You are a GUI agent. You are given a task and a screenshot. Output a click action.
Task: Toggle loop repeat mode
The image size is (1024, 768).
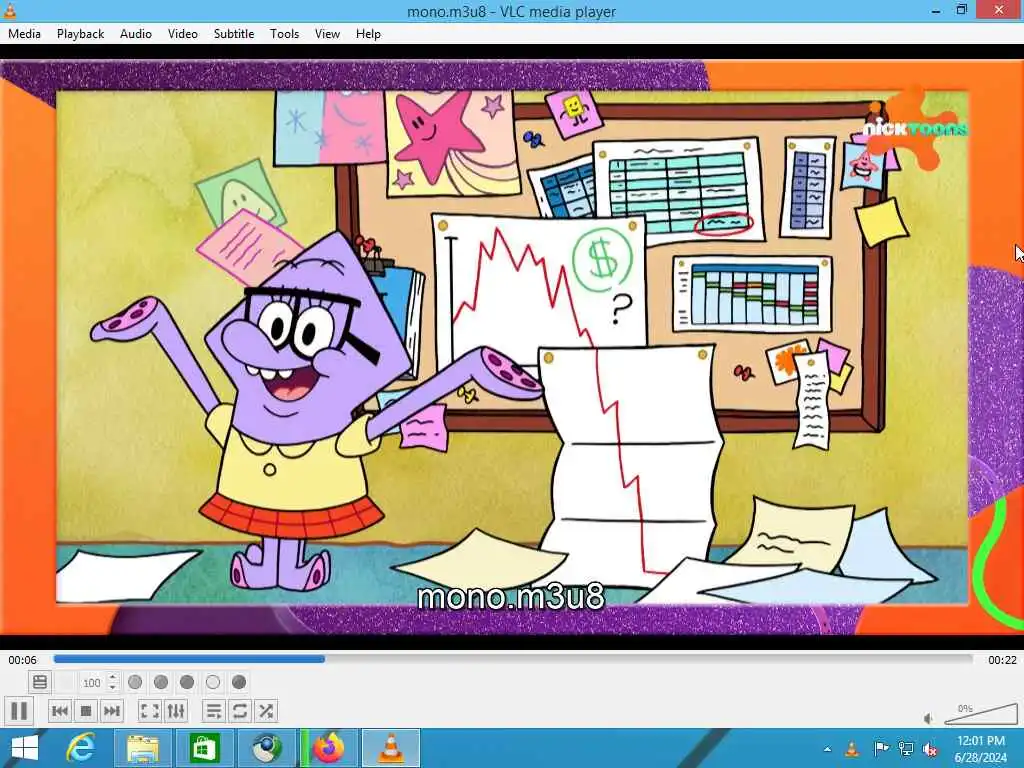point(240,711)
